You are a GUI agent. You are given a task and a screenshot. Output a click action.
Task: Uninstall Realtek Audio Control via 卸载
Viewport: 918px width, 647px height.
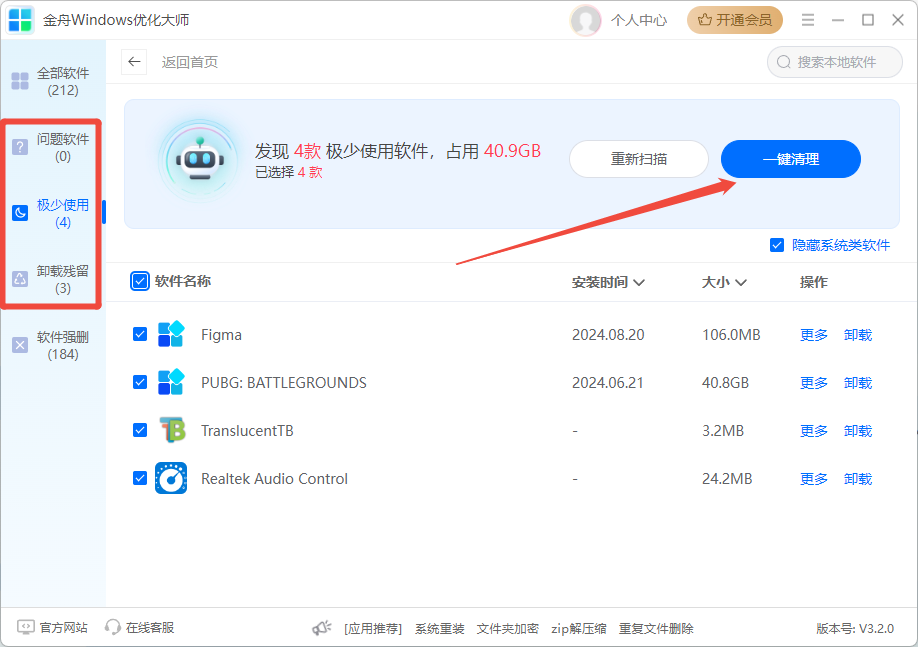[x=858, y=479]
